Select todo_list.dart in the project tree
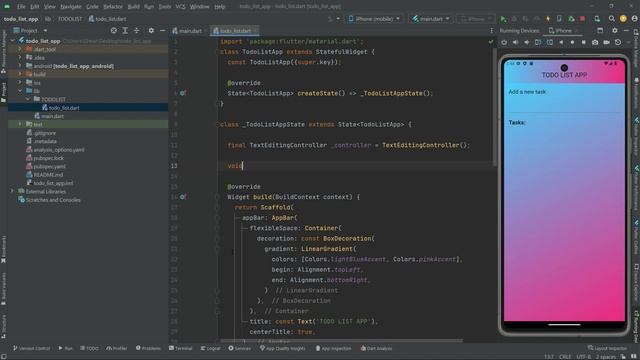 (x=64, y=108)
